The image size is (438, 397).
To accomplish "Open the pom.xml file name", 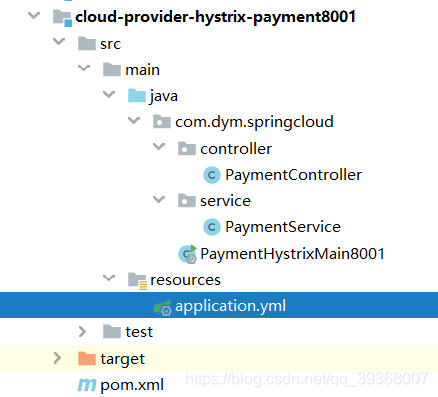I will pos(132,386).
